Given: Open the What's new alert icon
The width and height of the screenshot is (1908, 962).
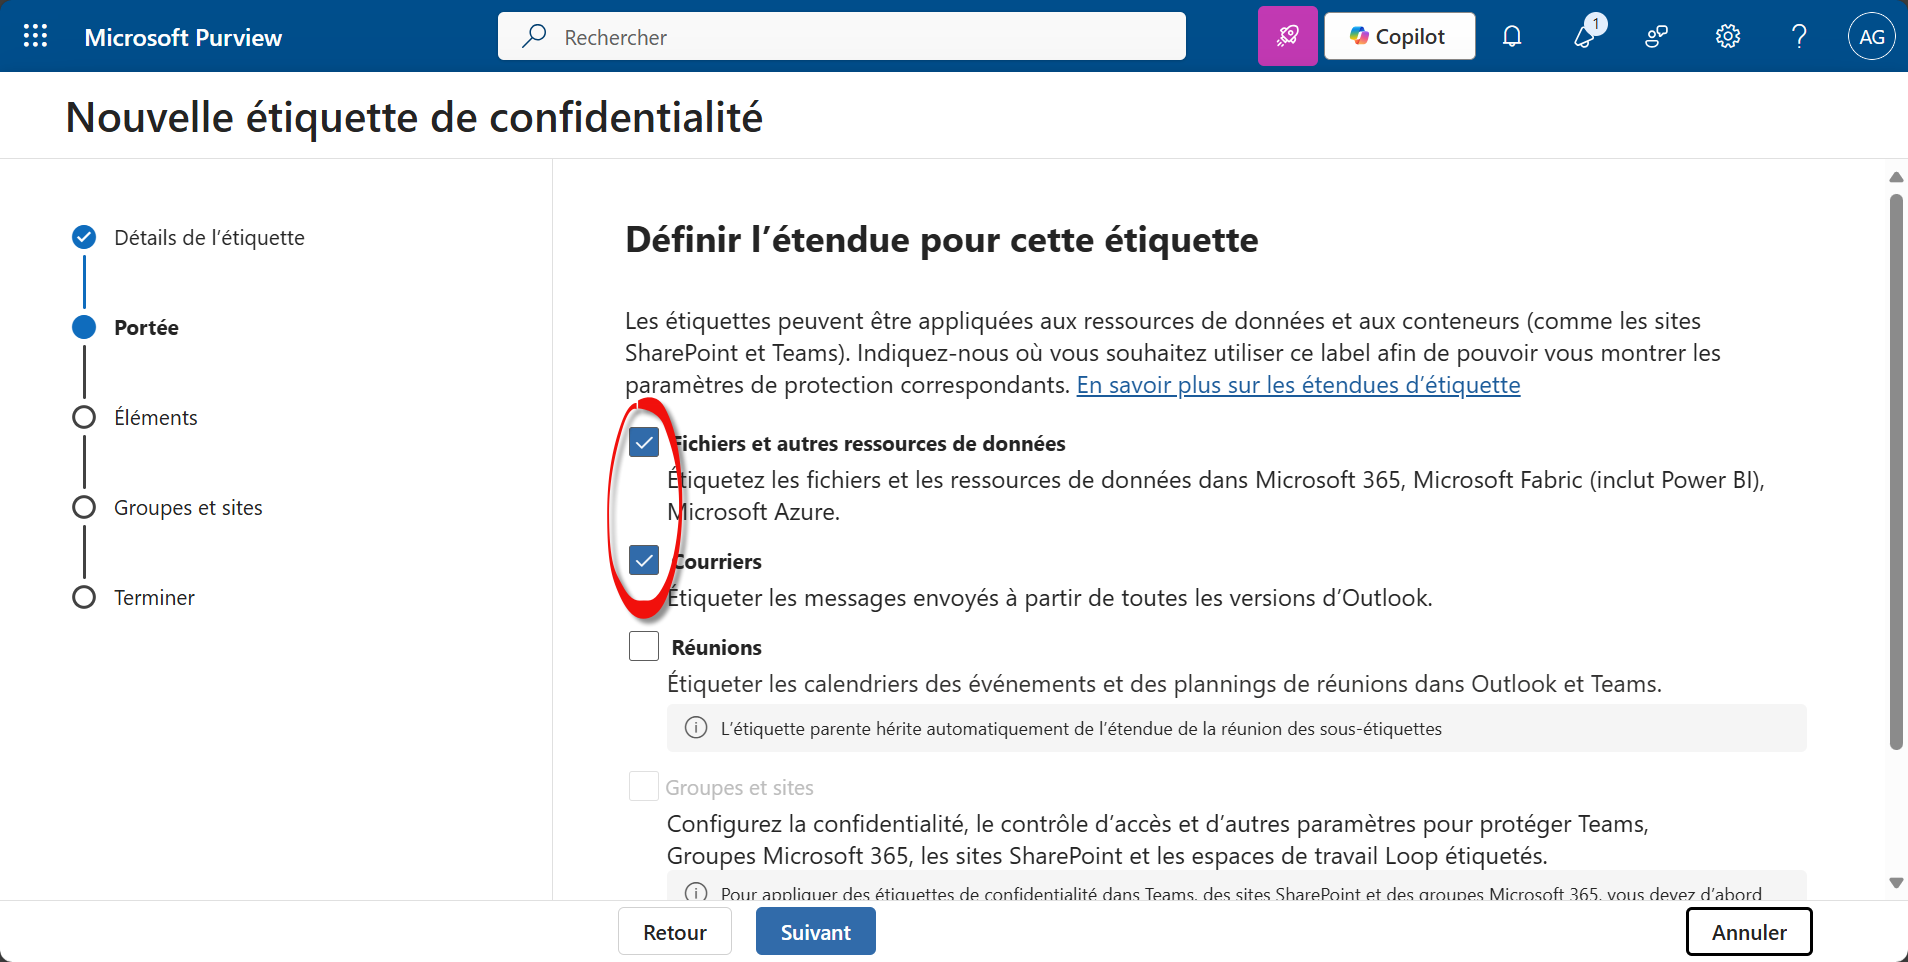Looking at the screenshot, I should 1585,37.
